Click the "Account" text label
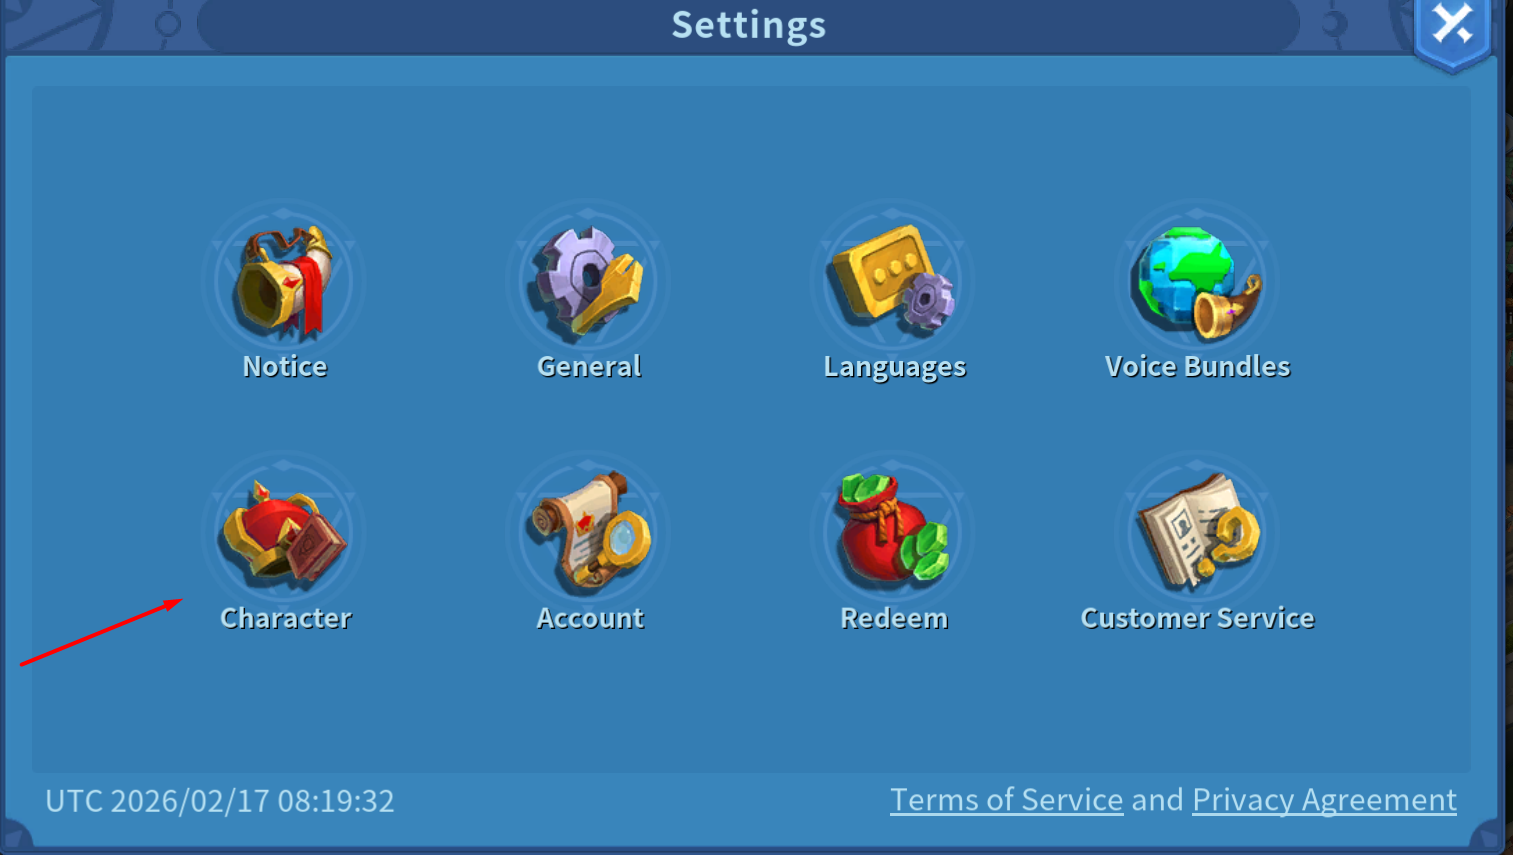Image resolution: width=1513 pixels, height=855 pixels. tap(590, 618)
